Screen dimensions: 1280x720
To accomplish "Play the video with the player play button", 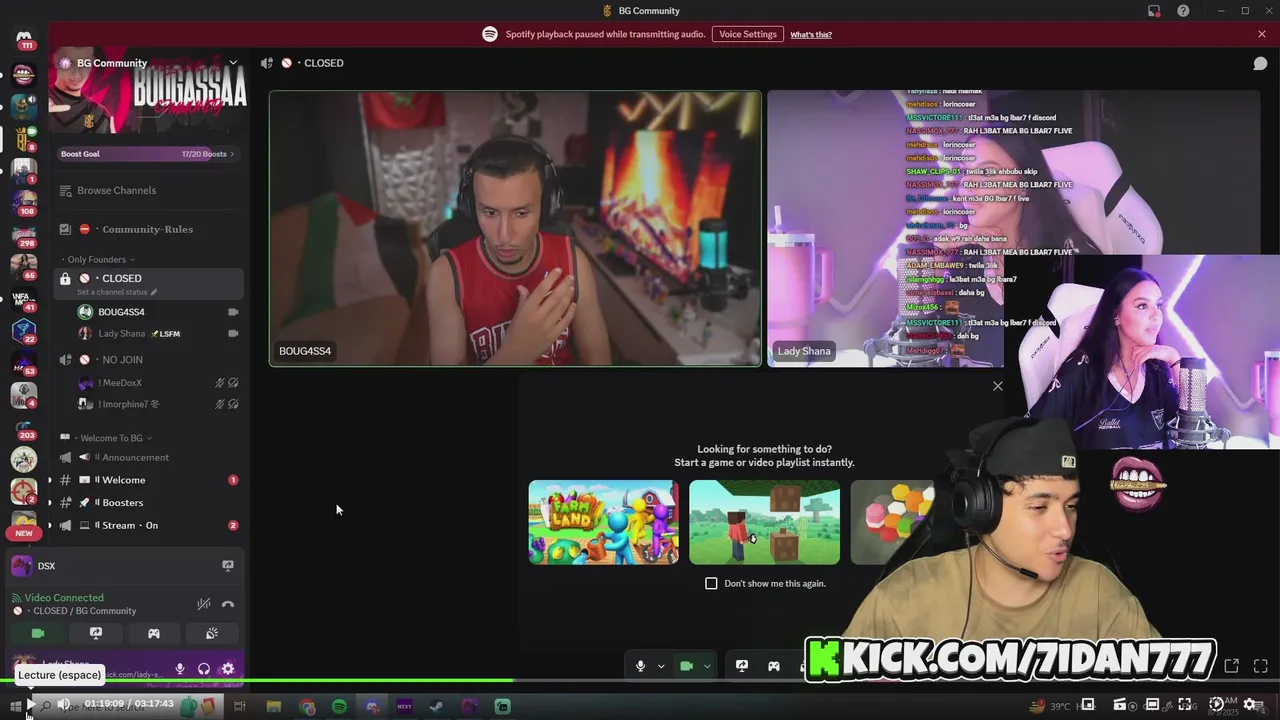I will point(30,704).
